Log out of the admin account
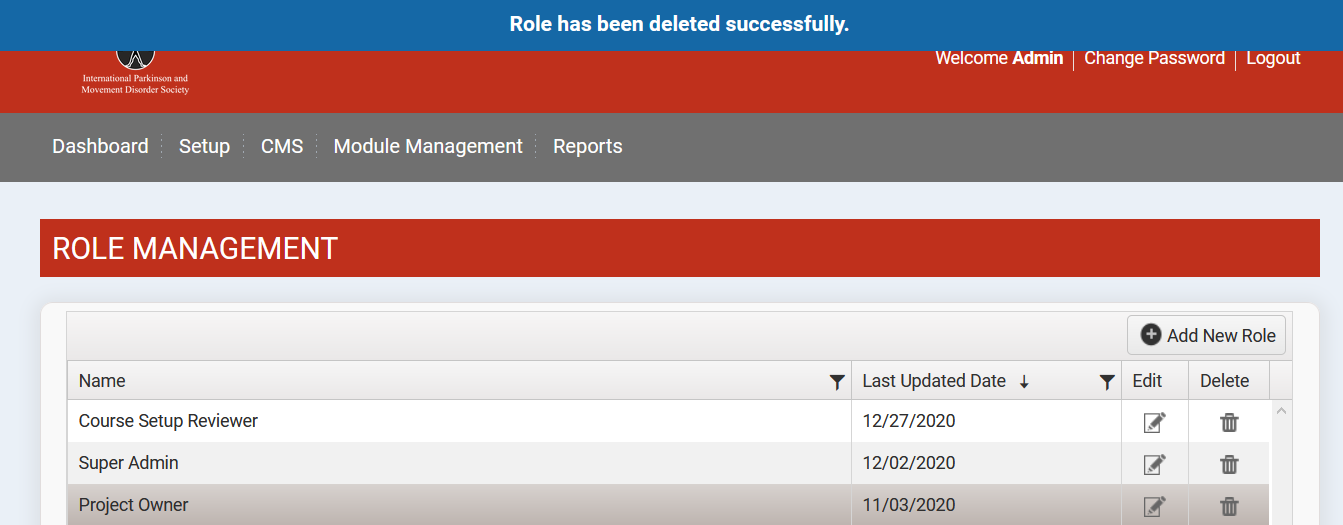This screenshot has width=1343, height=525. (x=1273, y=58)
